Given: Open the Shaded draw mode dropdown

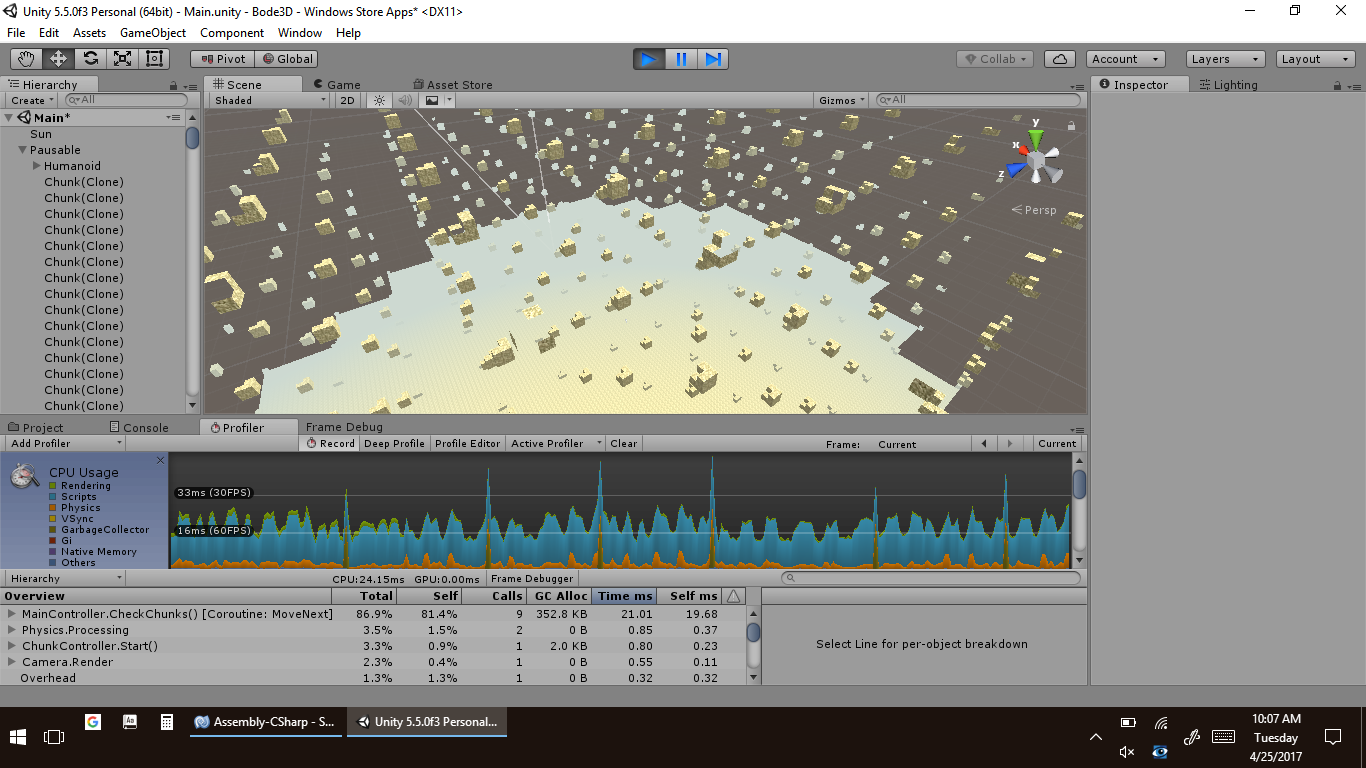Looking at the screenshot, I should click(269, 100).
